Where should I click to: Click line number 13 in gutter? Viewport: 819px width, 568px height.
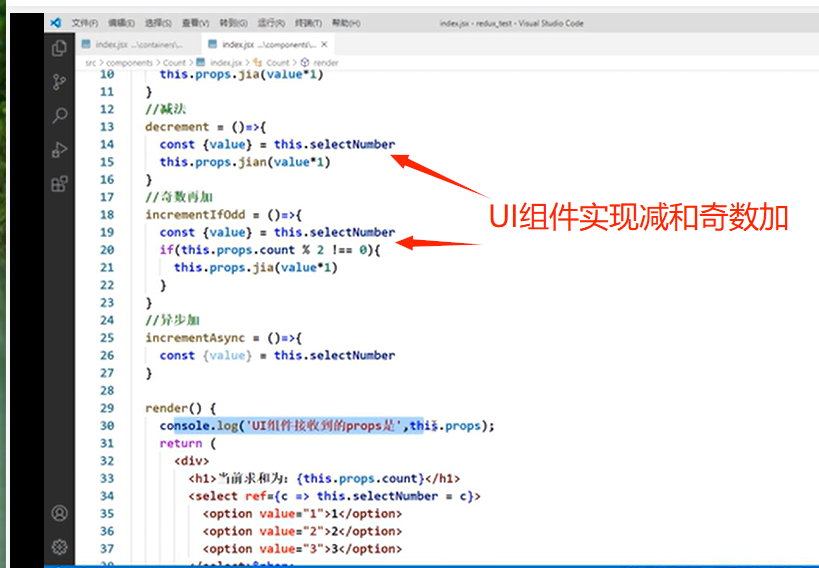pos(107,127)
